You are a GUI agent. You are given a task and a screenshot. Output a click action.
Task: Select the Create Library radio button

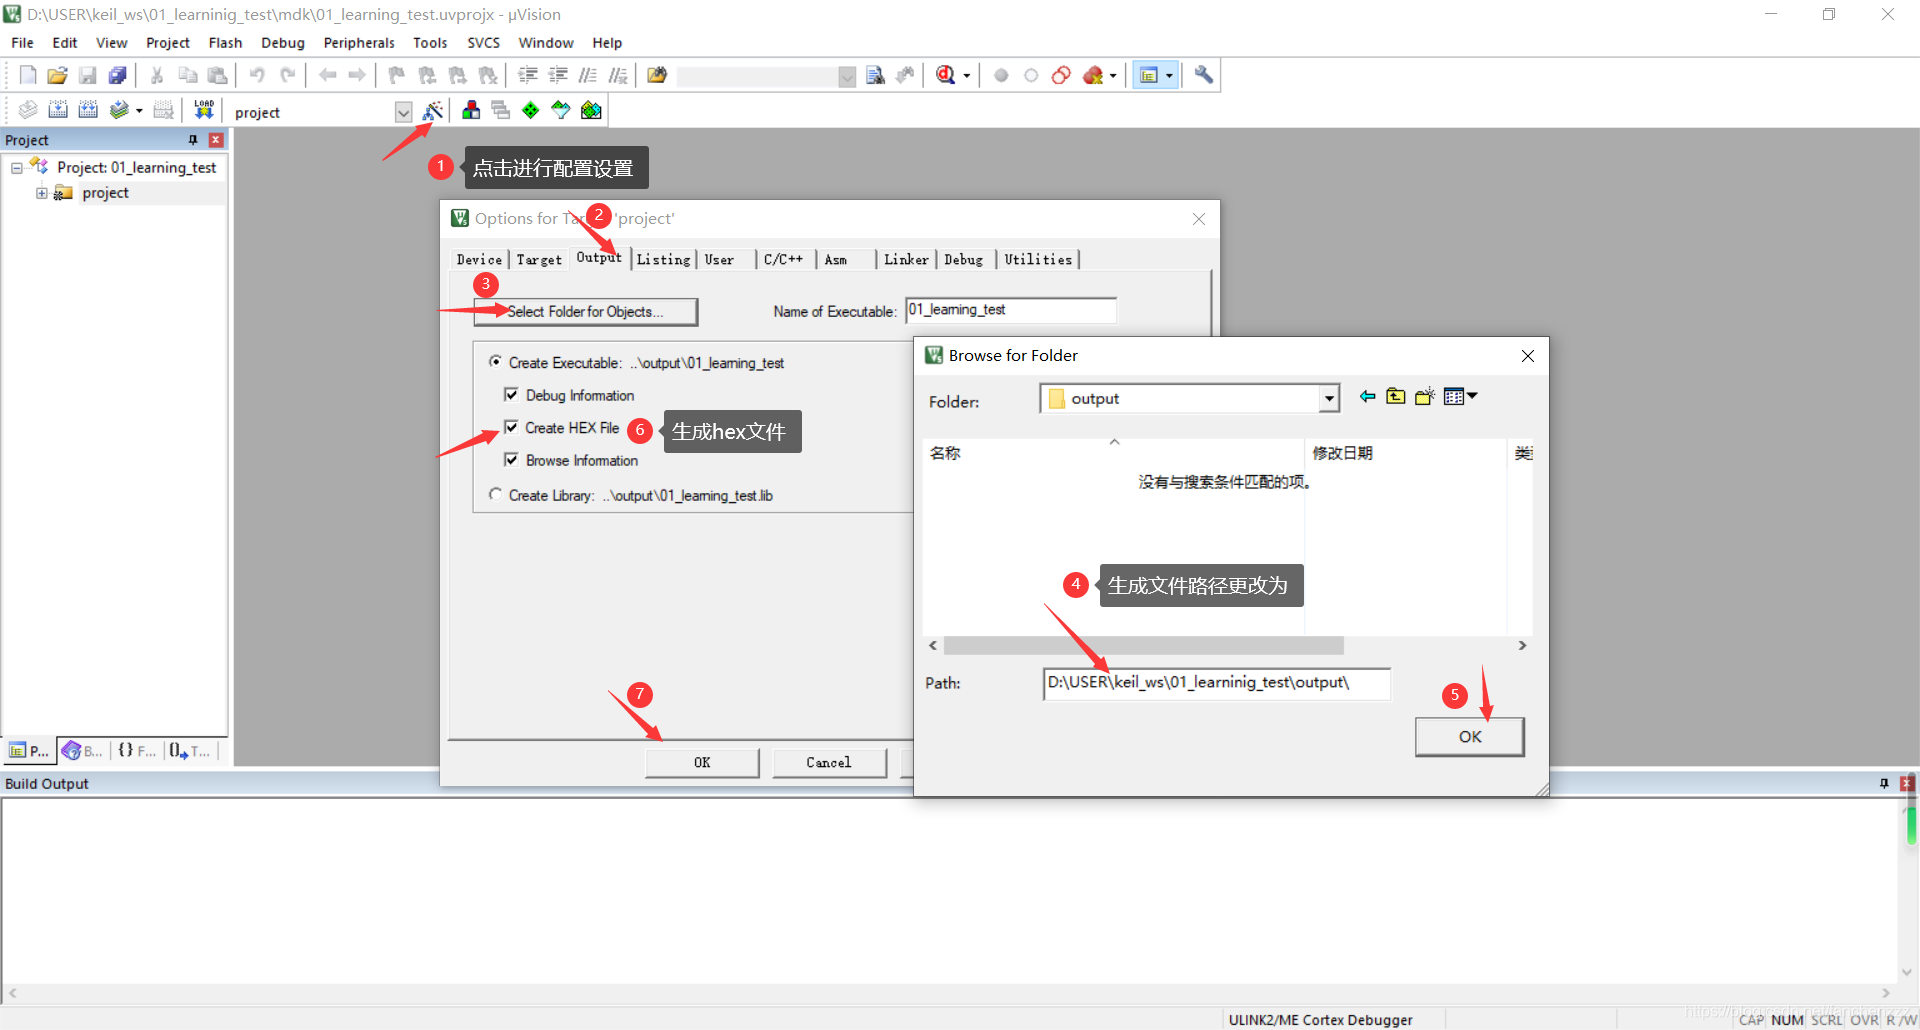[496, 494]
